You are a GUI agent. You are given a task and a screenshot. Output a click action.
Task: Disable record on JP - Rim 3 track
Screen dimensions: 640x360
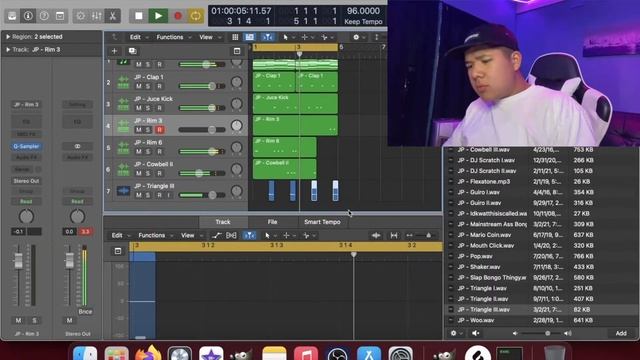(x=160, y=130)
